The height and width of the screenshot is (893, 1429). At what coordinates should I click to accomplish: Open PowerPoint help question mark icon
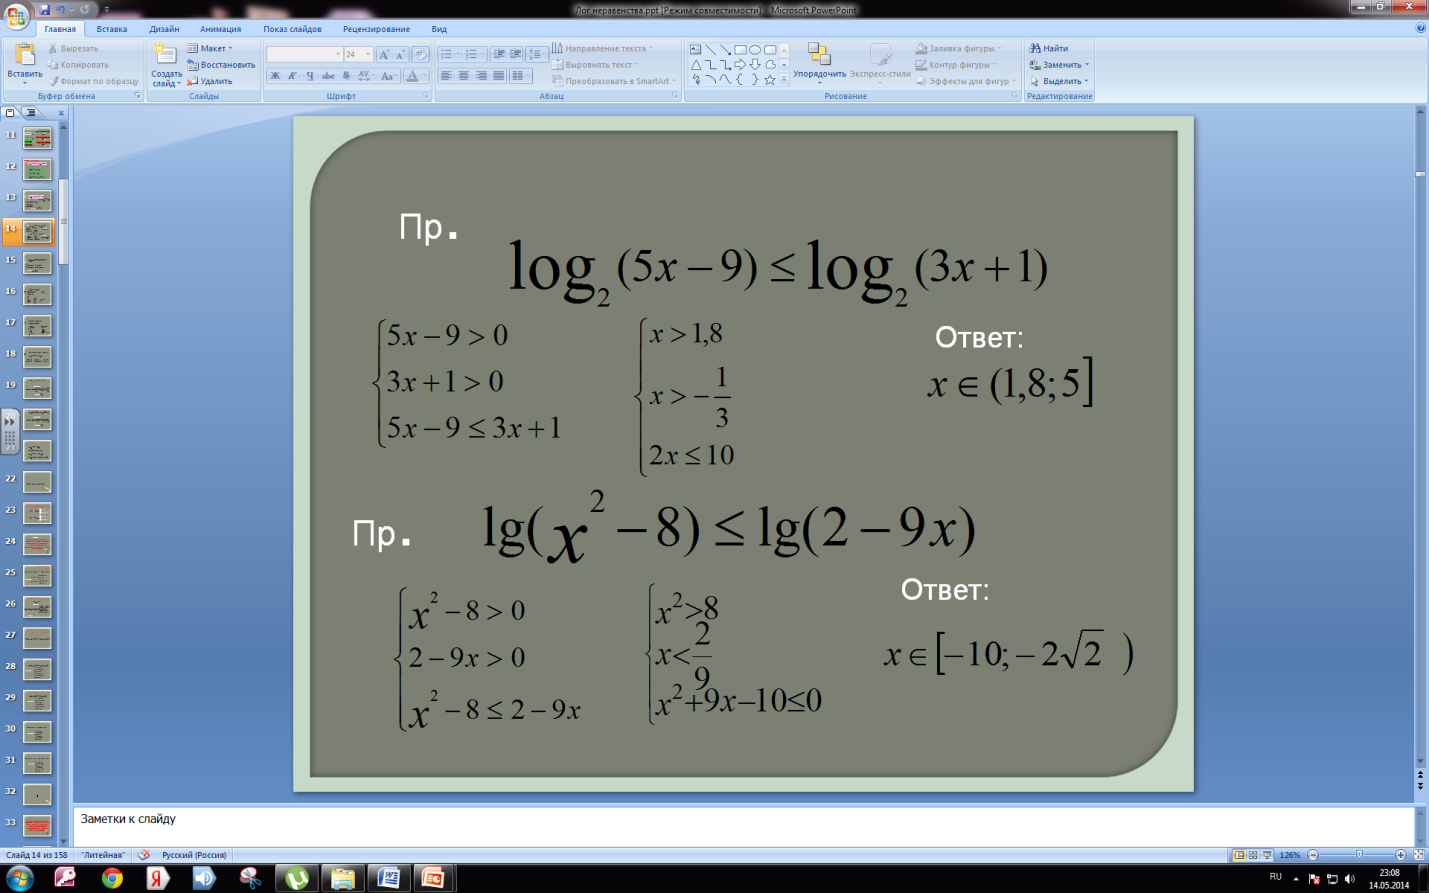coord(1420,28)
